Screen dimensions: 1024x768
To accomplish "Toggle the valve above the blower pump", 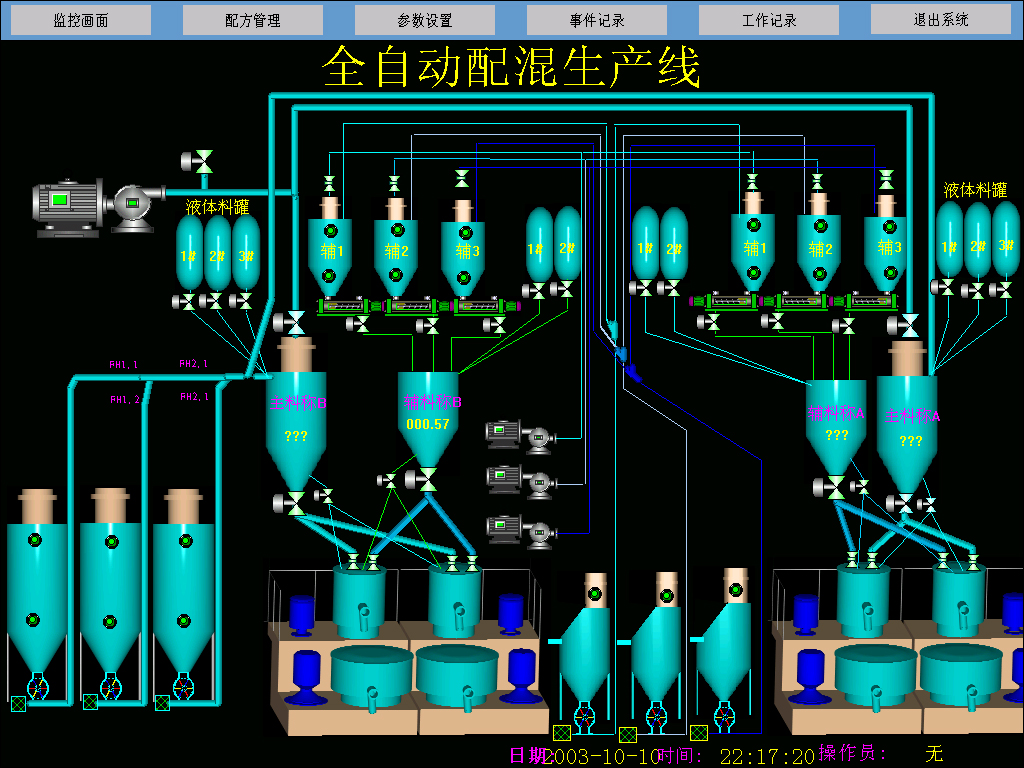I will (203, 161).
